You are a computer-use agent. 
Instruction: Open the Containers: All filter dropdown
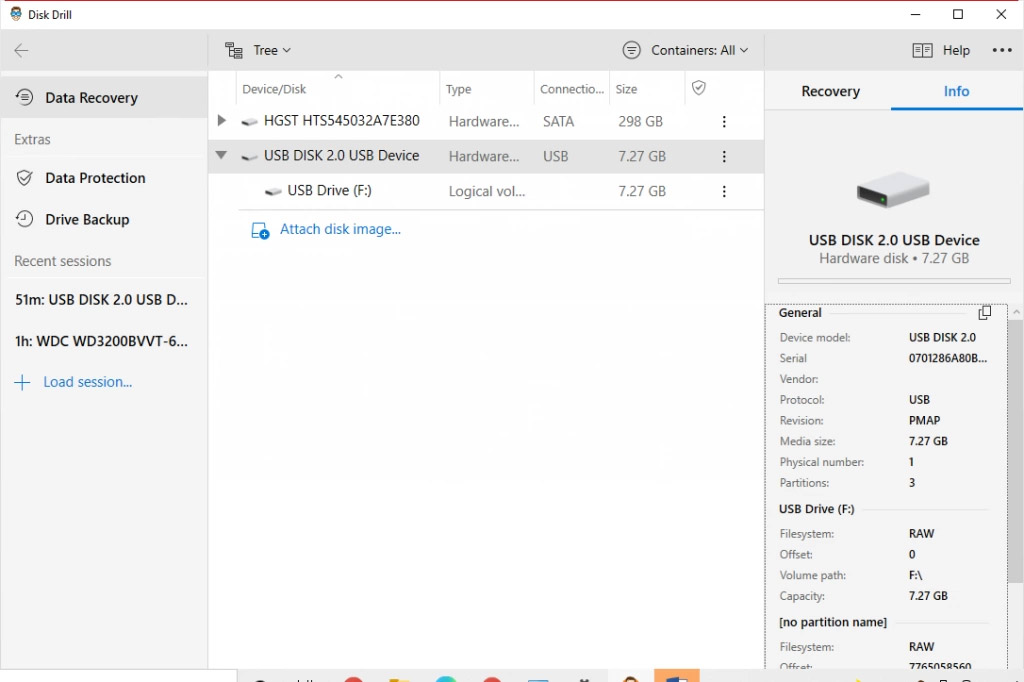[x=685, y=50]
